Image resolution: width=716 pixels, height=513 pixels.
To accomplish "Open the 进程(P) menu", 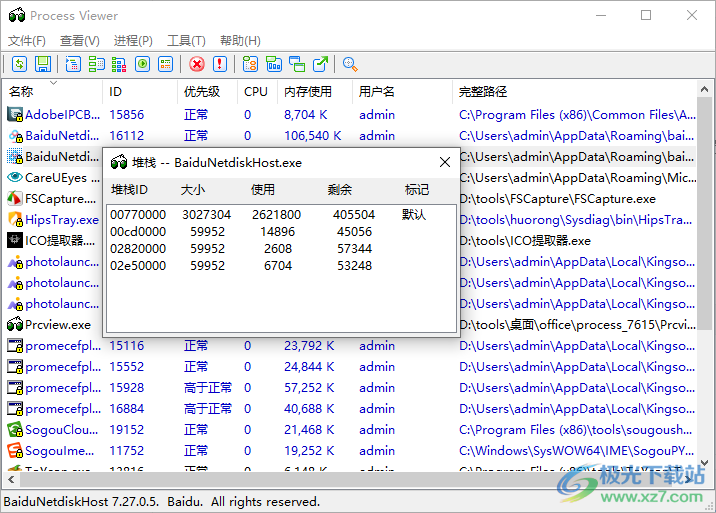I will click(133, 41).
